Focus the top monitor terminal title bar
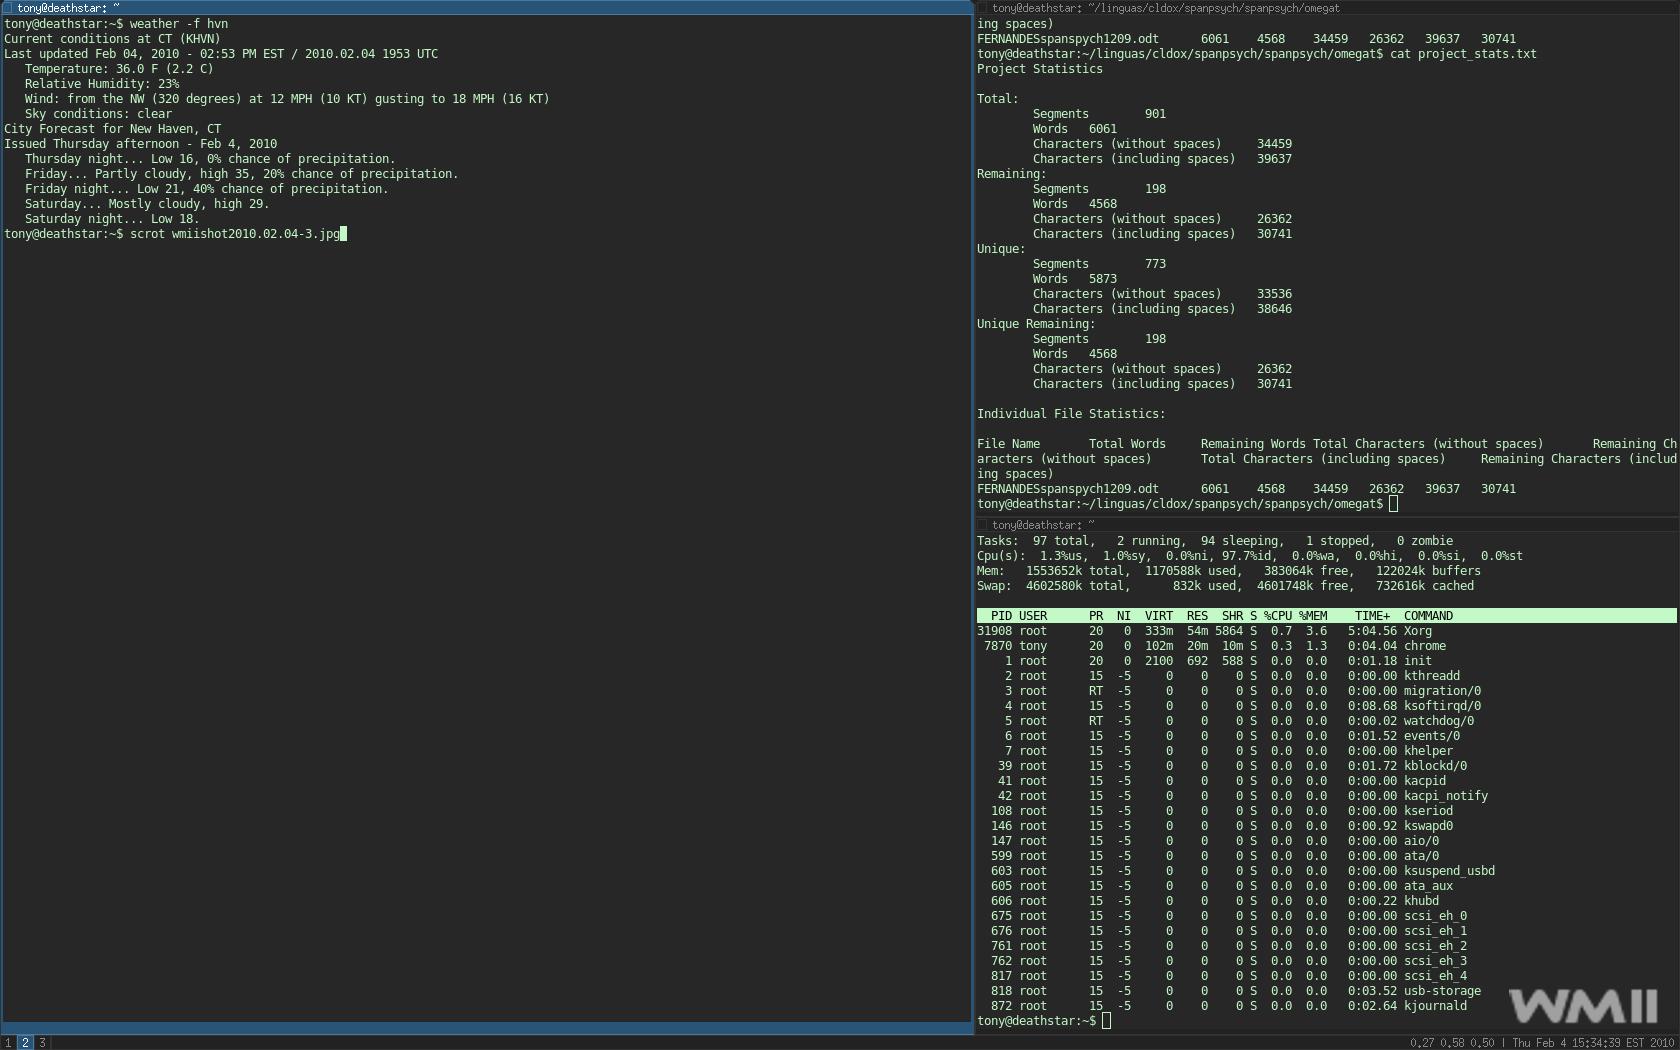Screen dimensions: 1680x1050 [x=1327, y=524]
